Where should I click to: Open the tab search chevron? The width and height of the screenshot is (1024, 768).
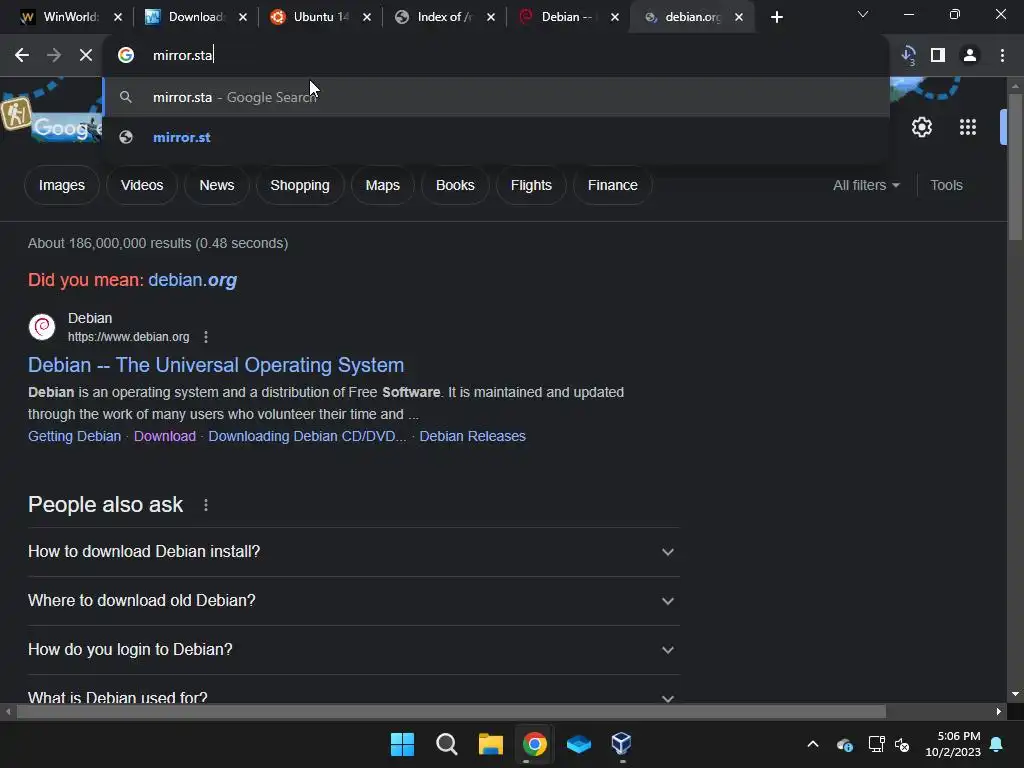(863, 14)
